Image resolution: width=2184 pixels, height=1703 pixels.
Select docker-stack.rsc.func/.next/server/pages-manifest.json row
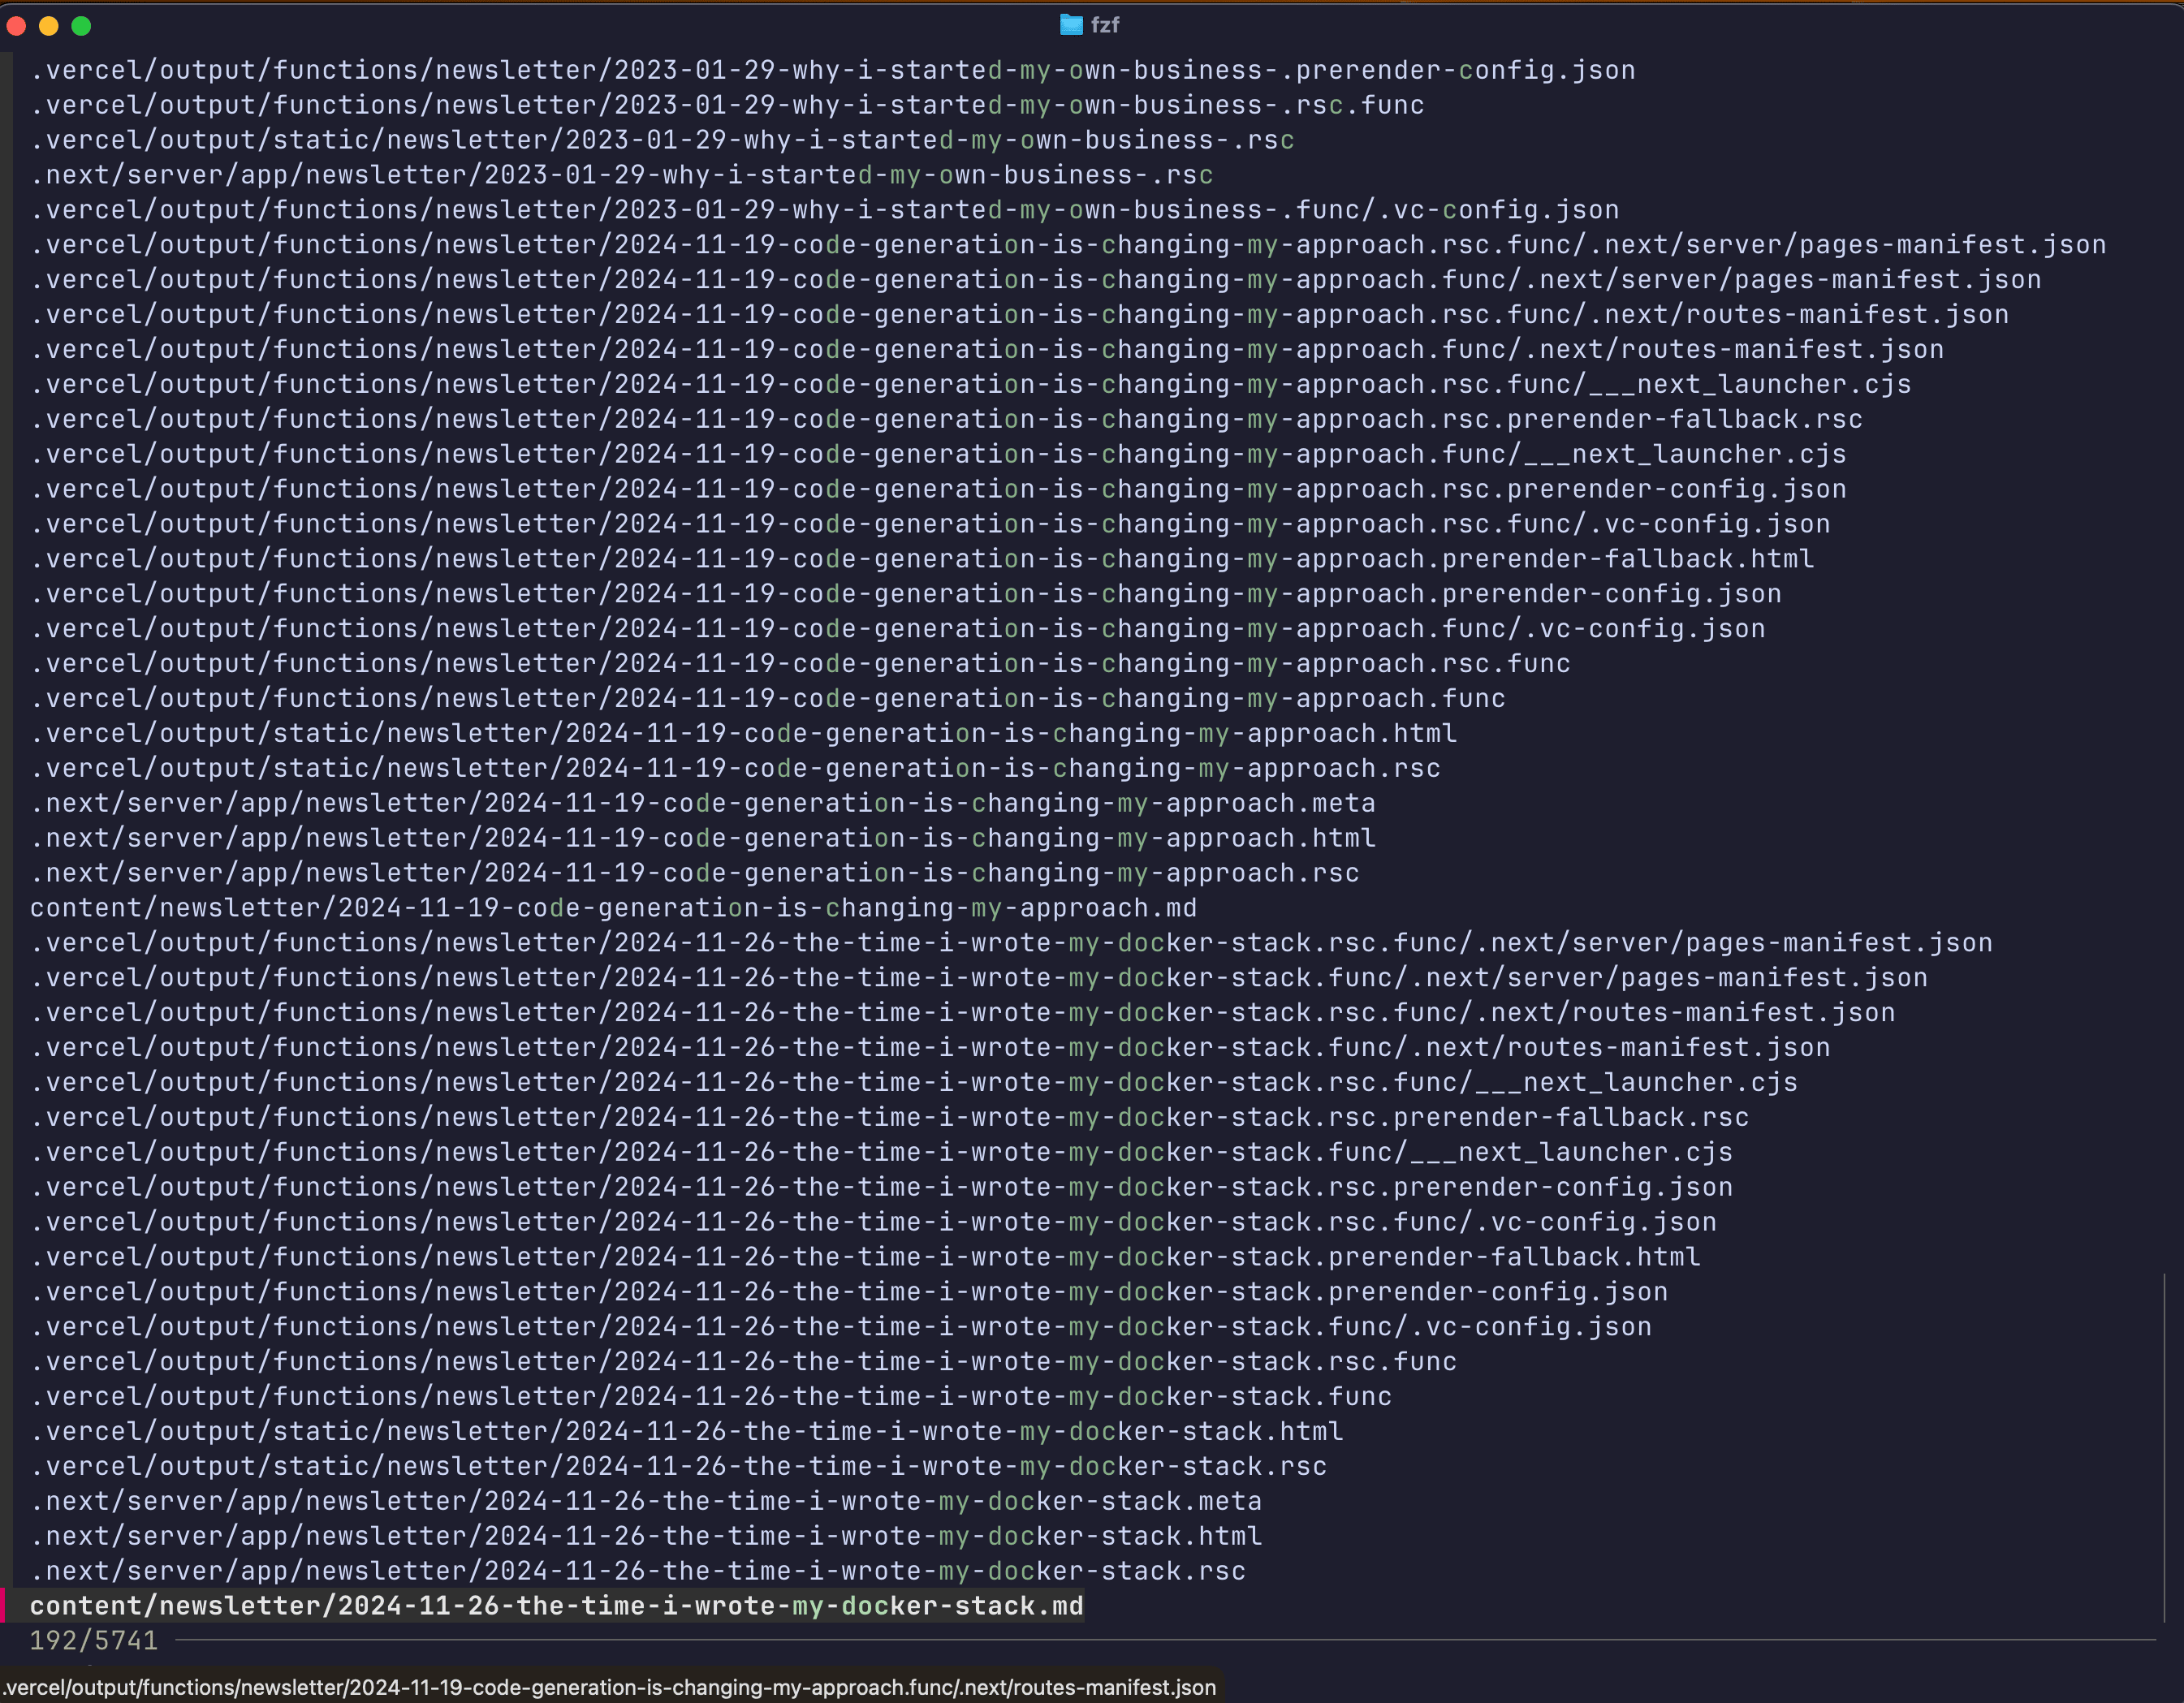coord(1011,943)
